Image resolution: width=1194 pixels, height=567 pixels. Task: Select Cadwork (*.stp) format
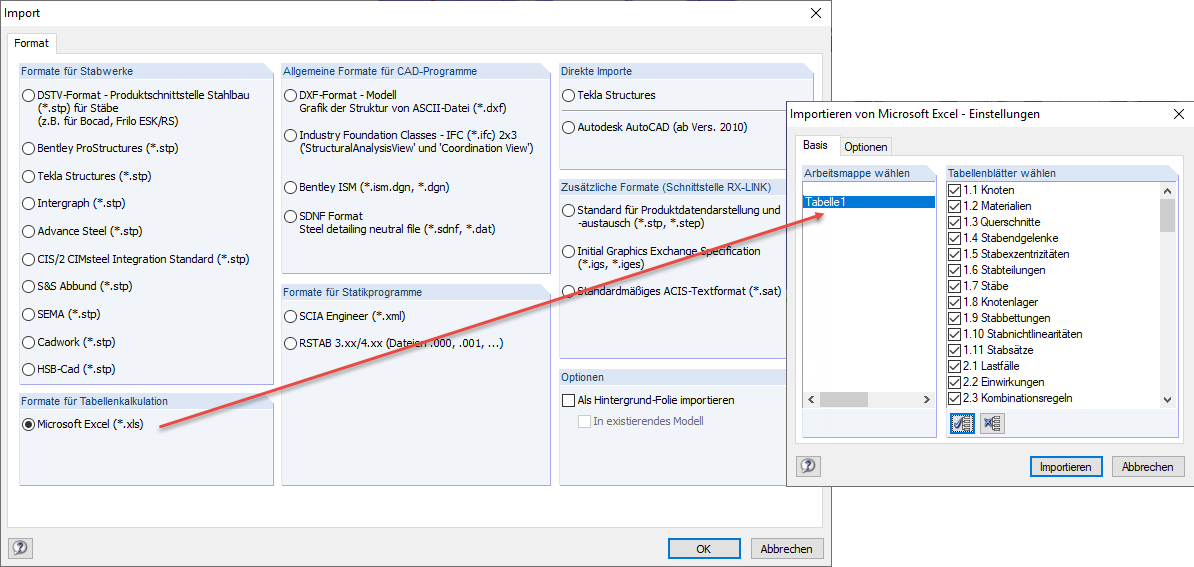(x=29, y=342)
